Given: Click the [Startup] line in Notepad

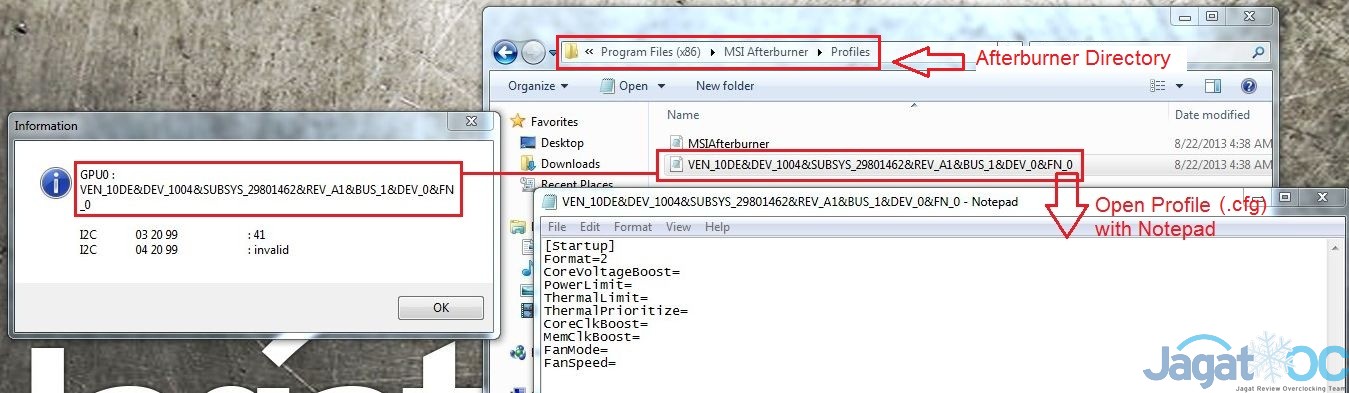Looking at the screenshot, I should [580, 246].
